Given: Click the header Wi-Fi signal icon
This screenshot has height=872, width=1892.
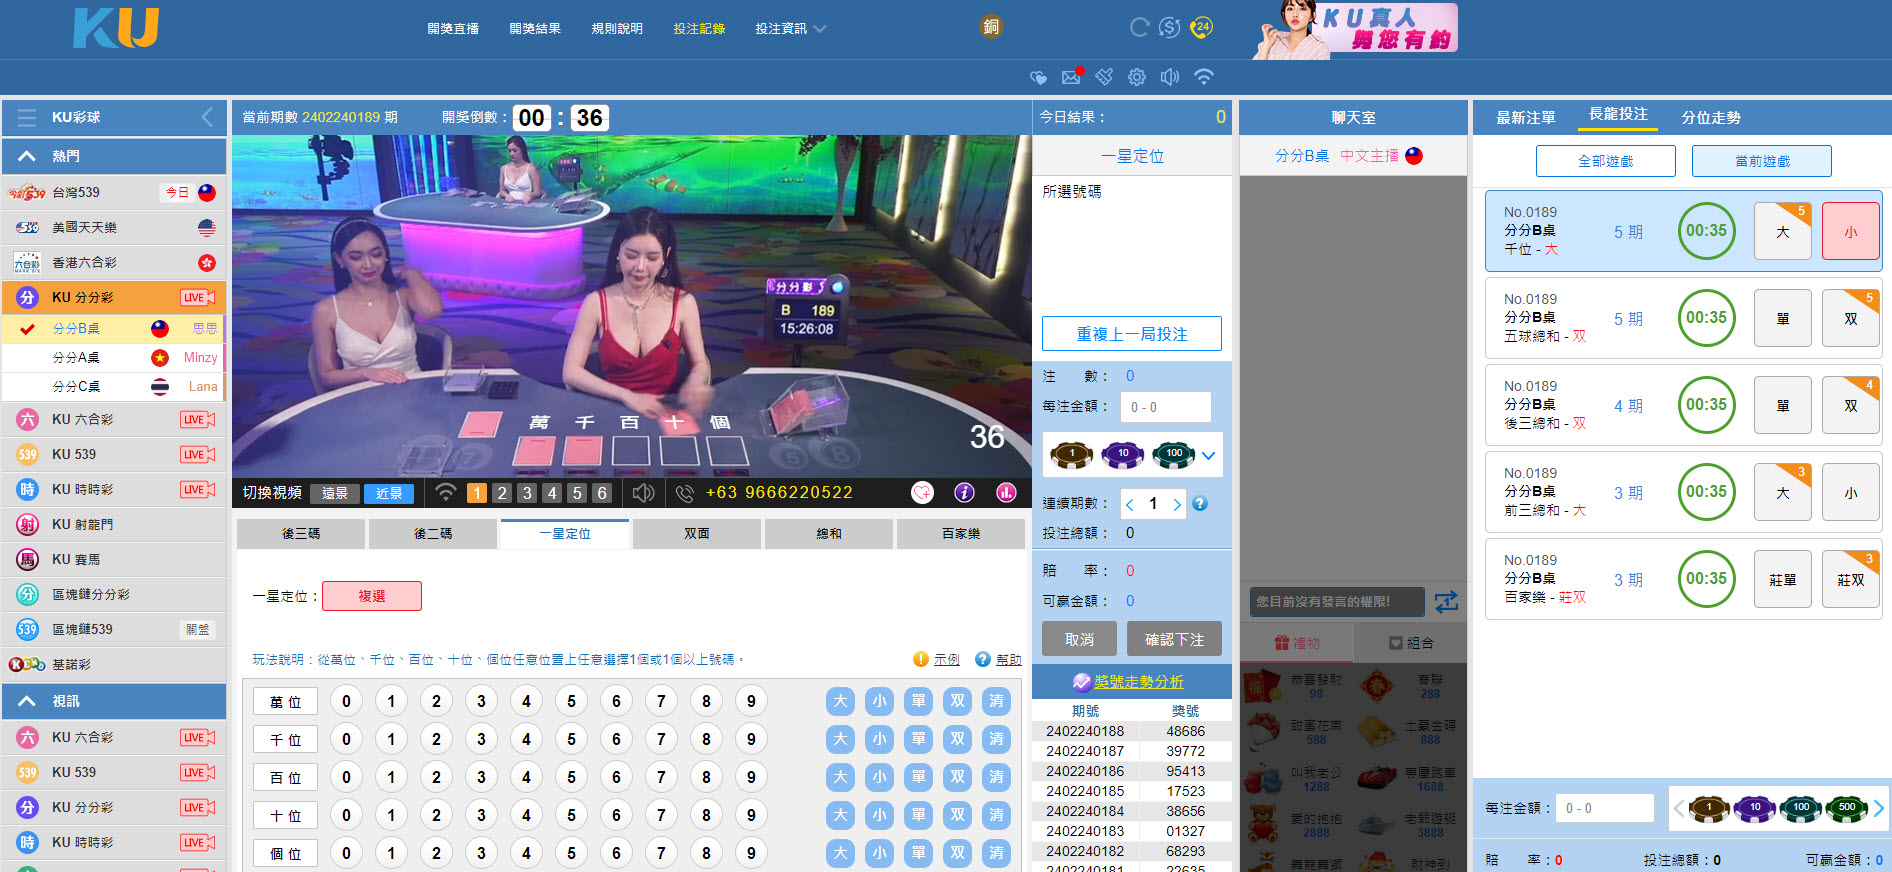Looking at the screenshot, I should 1204,77.
